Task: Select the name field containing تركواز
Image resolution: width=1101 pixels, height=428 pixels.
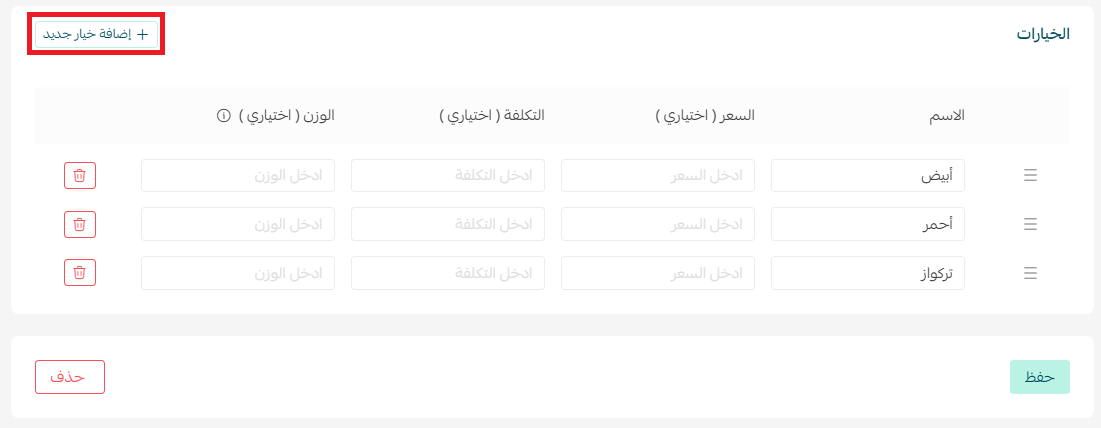Action: (x=868, y=273)
